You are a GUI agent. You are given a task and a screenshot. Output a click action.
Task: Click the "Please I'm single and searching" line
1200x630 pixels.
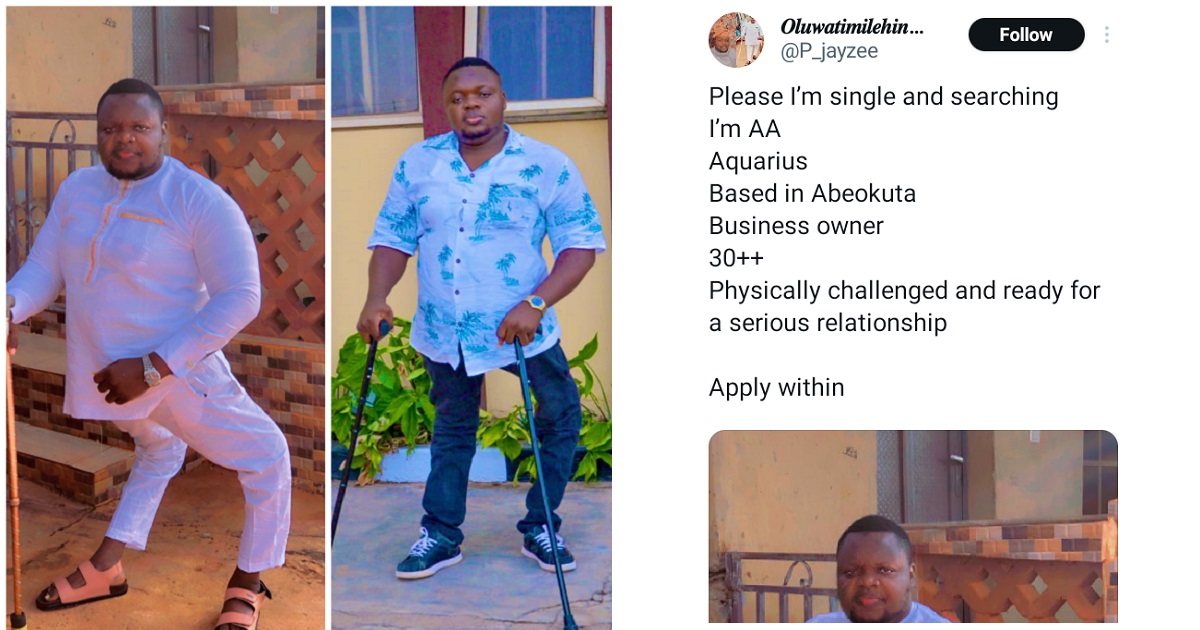point(884,97)
